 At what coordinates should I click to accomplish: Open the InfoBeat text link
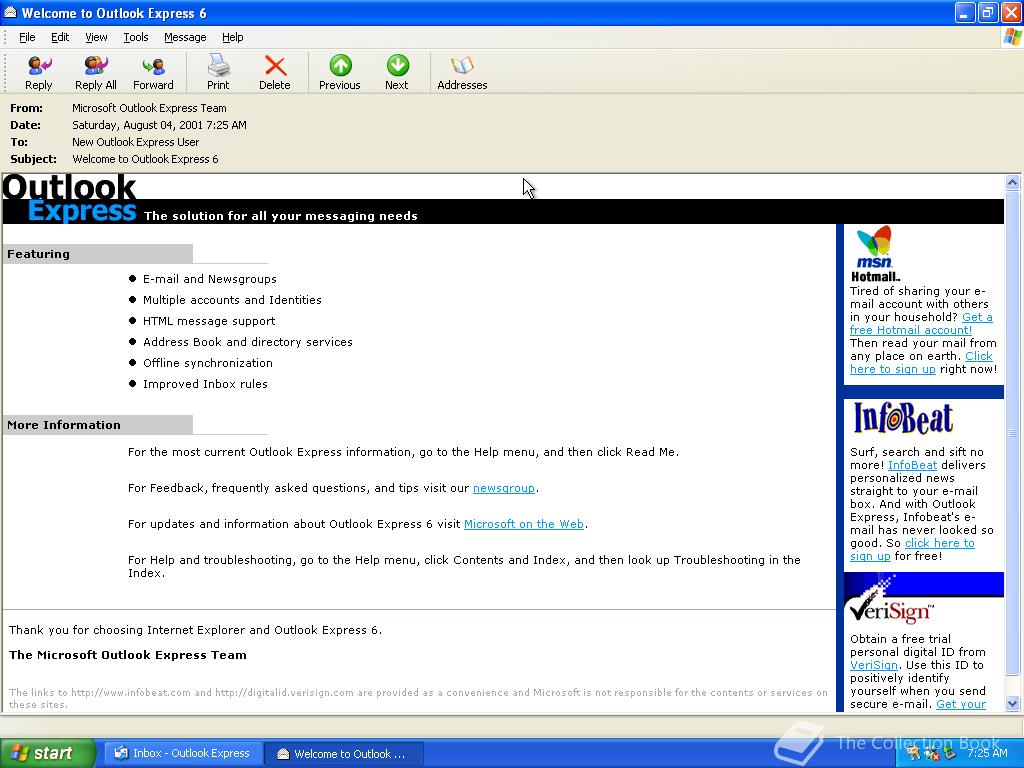912,465
